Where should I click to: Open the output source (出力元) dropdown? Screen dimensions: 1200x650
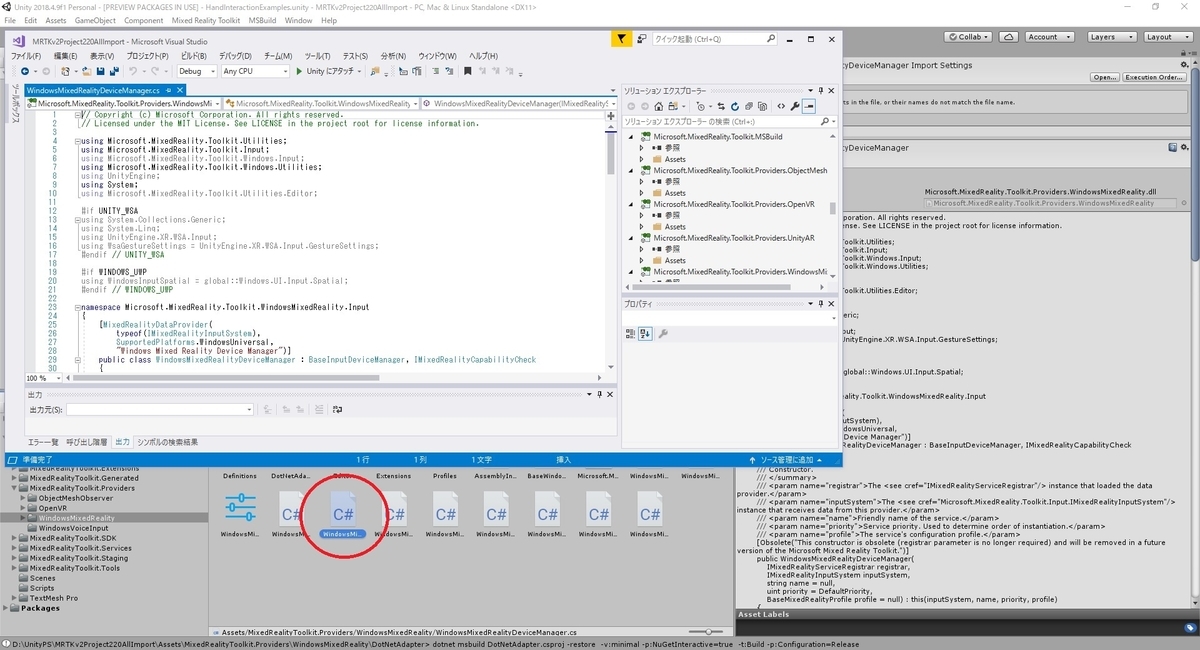[x=160, y=409]
